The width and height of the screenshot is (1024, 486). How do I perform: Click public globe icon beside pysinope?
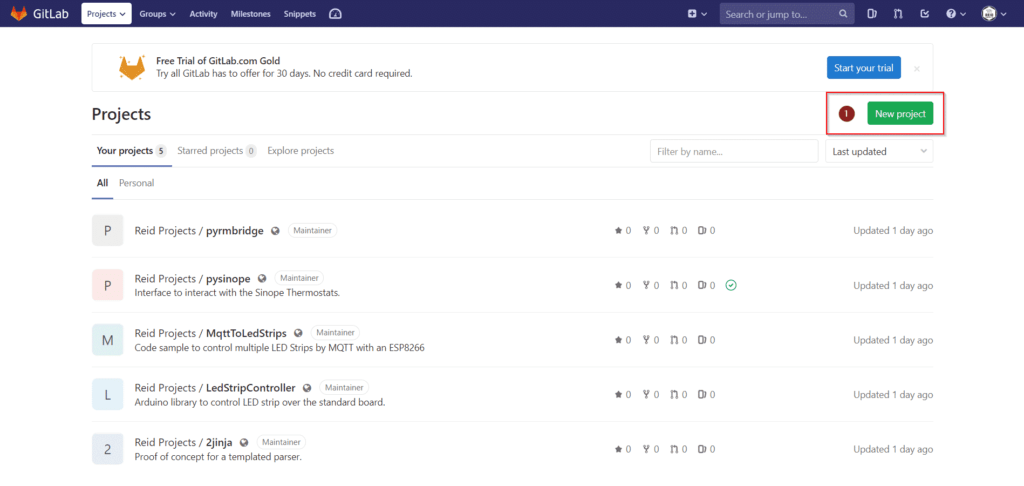pos(263,278)
